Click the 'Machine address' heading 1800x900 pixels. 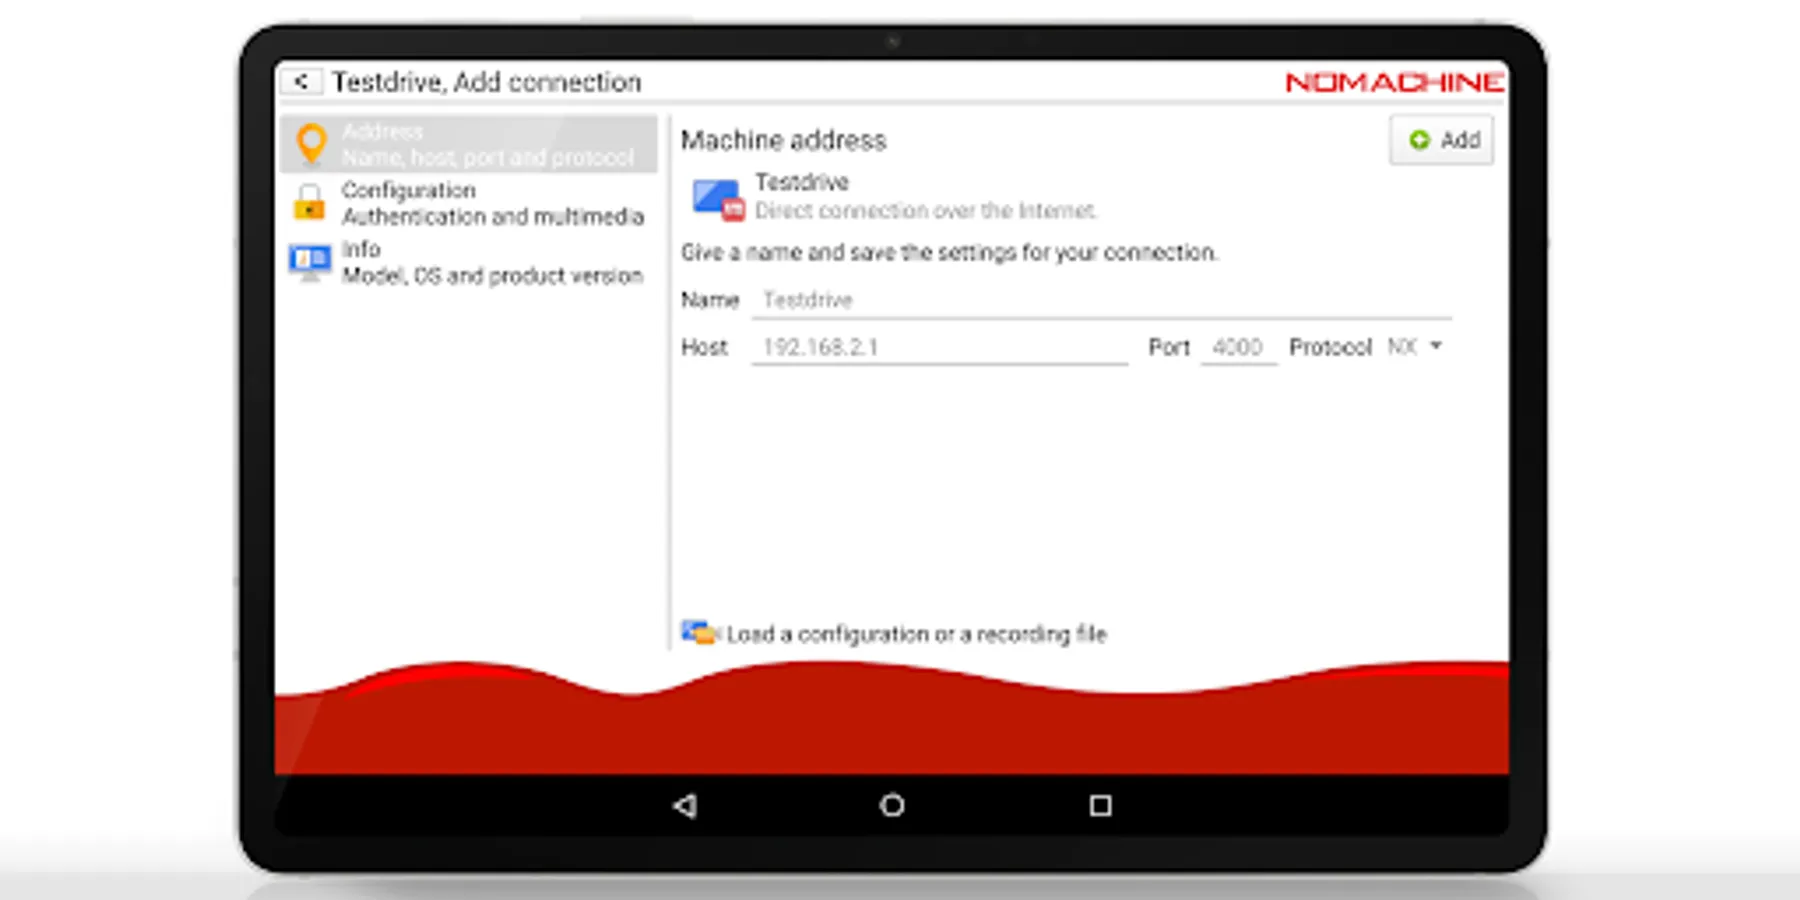tap(784, 140)
